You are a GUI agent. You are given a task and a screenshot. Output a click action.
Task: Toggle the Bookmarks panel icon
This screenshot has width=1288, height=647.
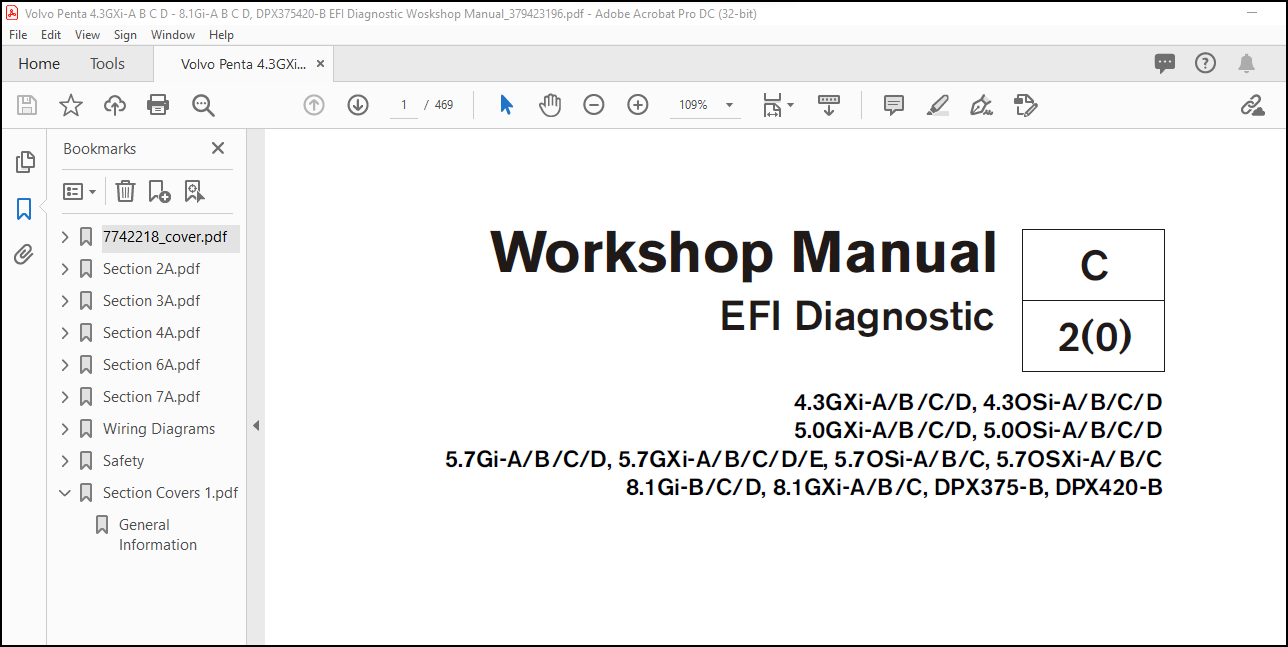(x=24, y=209)
